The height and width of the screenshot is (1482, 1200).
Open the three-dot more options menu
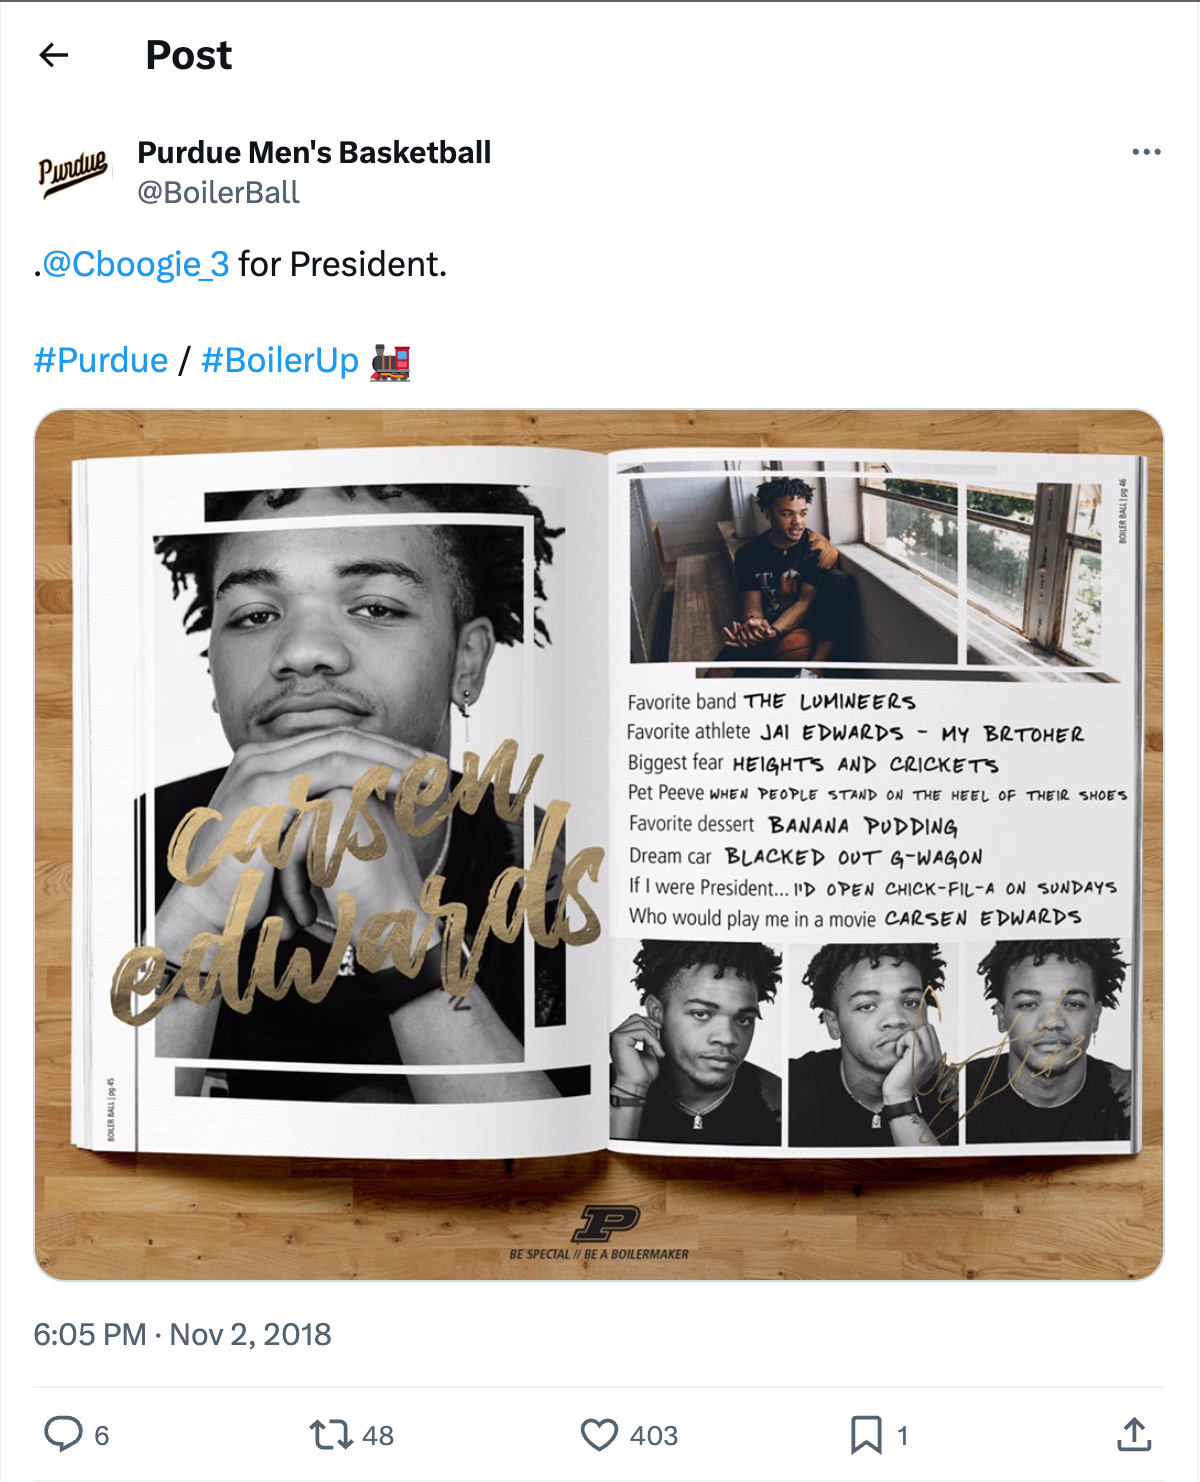[x=1146, y=152]
